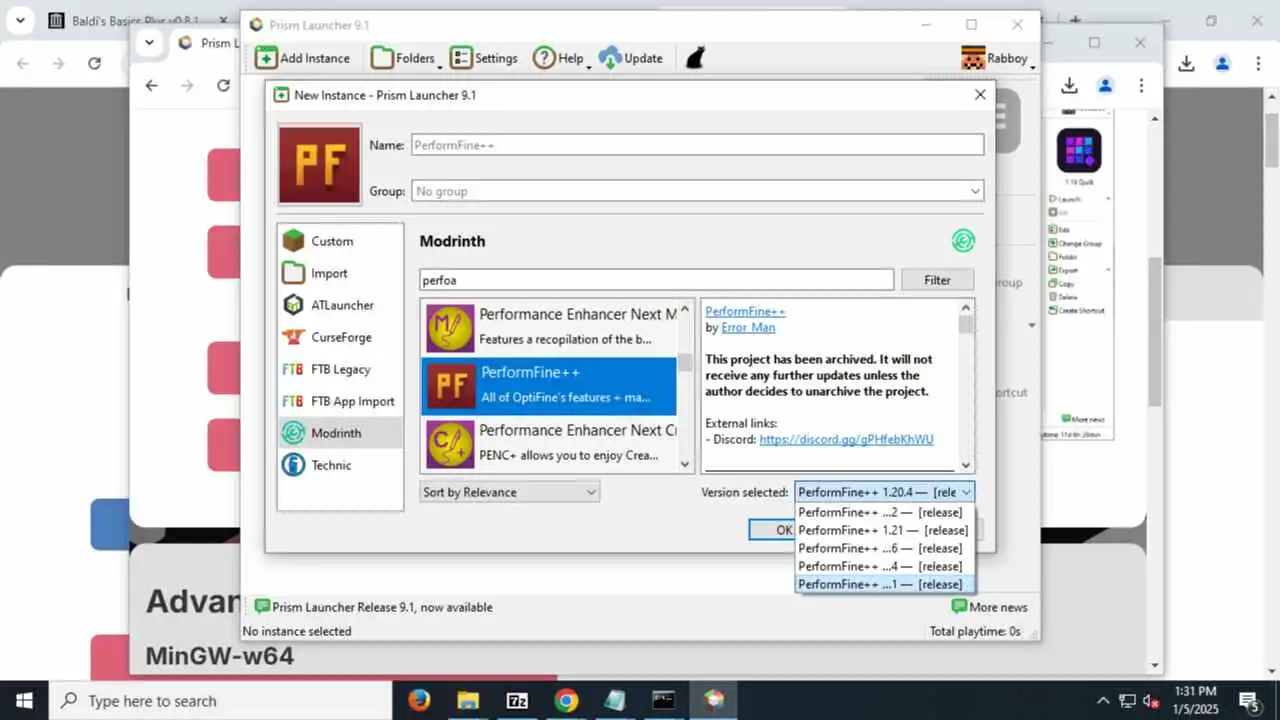Image resolution: width=1280 pixels, height=720 pixels.
Task: Open 7-Zip from the taskbar
Action: (517, 700)
